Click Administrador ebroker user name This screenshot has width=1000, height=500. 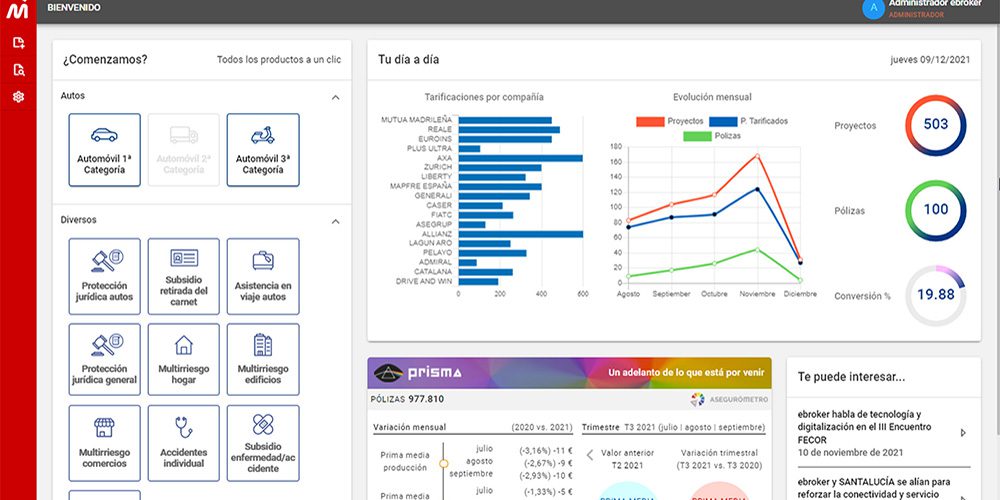coord(934,3)
